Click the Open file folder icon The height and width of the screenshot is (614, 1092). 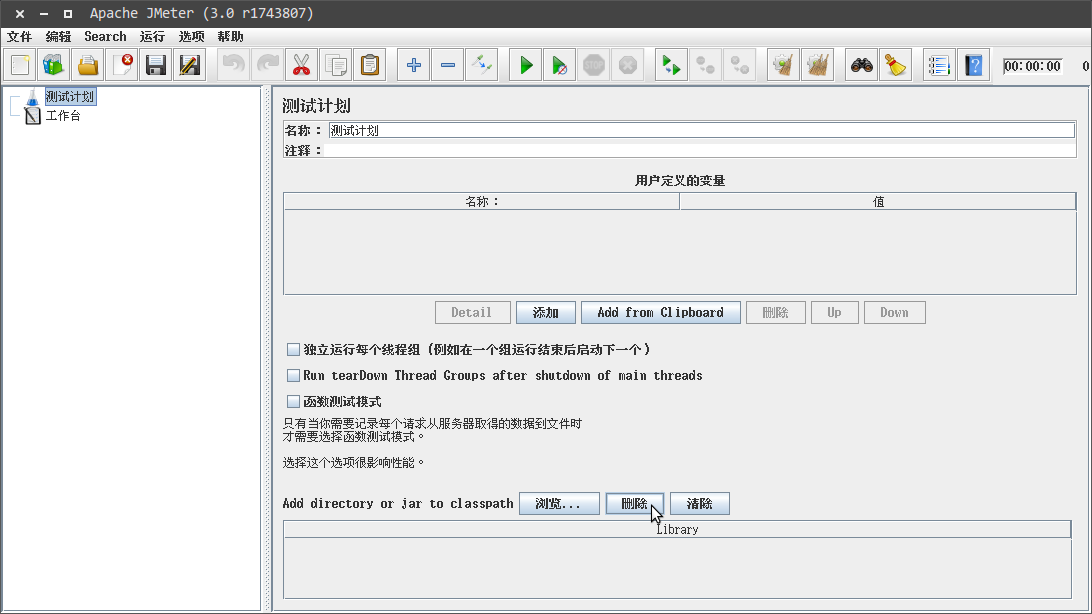(x=88, y=65)
